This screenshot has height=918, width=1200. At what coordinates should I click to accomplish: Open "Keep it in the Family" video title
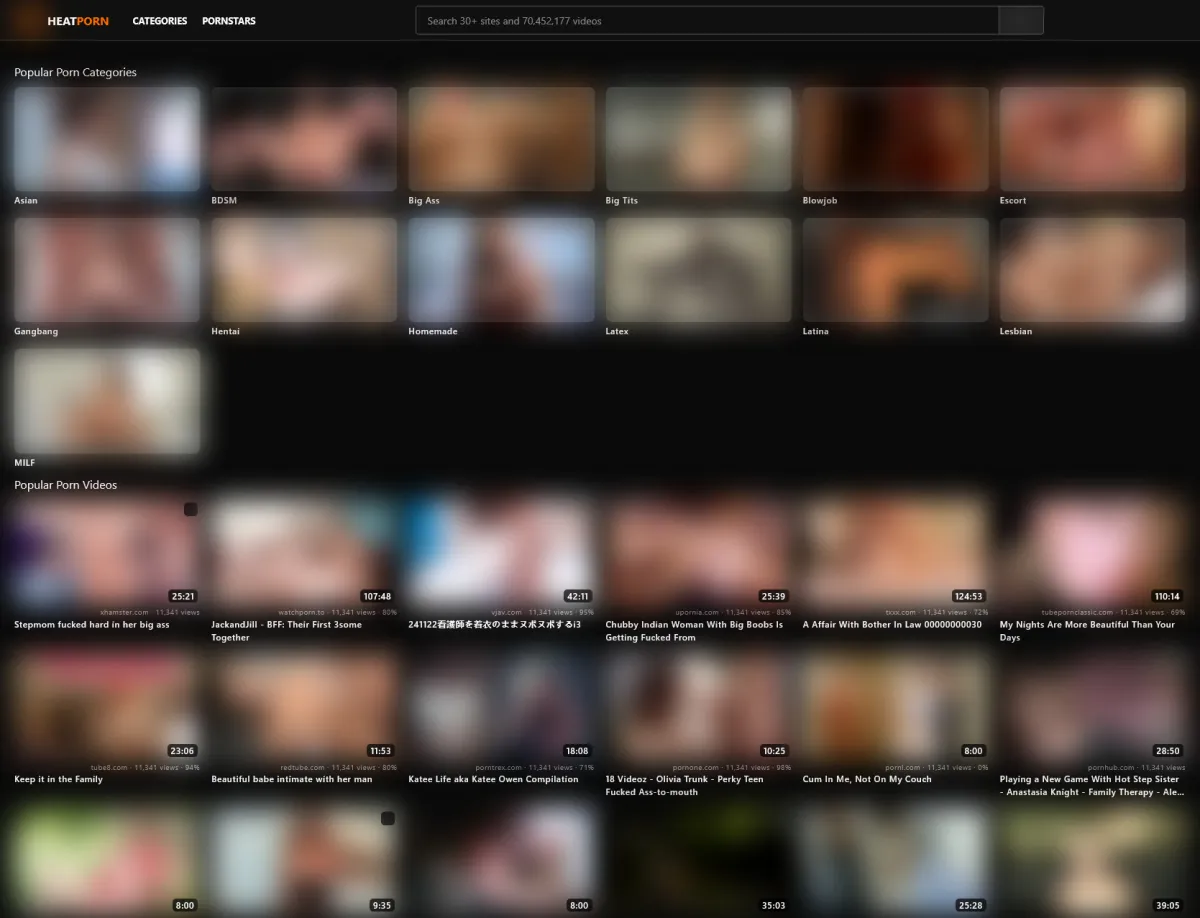click(x=58, y=780)
